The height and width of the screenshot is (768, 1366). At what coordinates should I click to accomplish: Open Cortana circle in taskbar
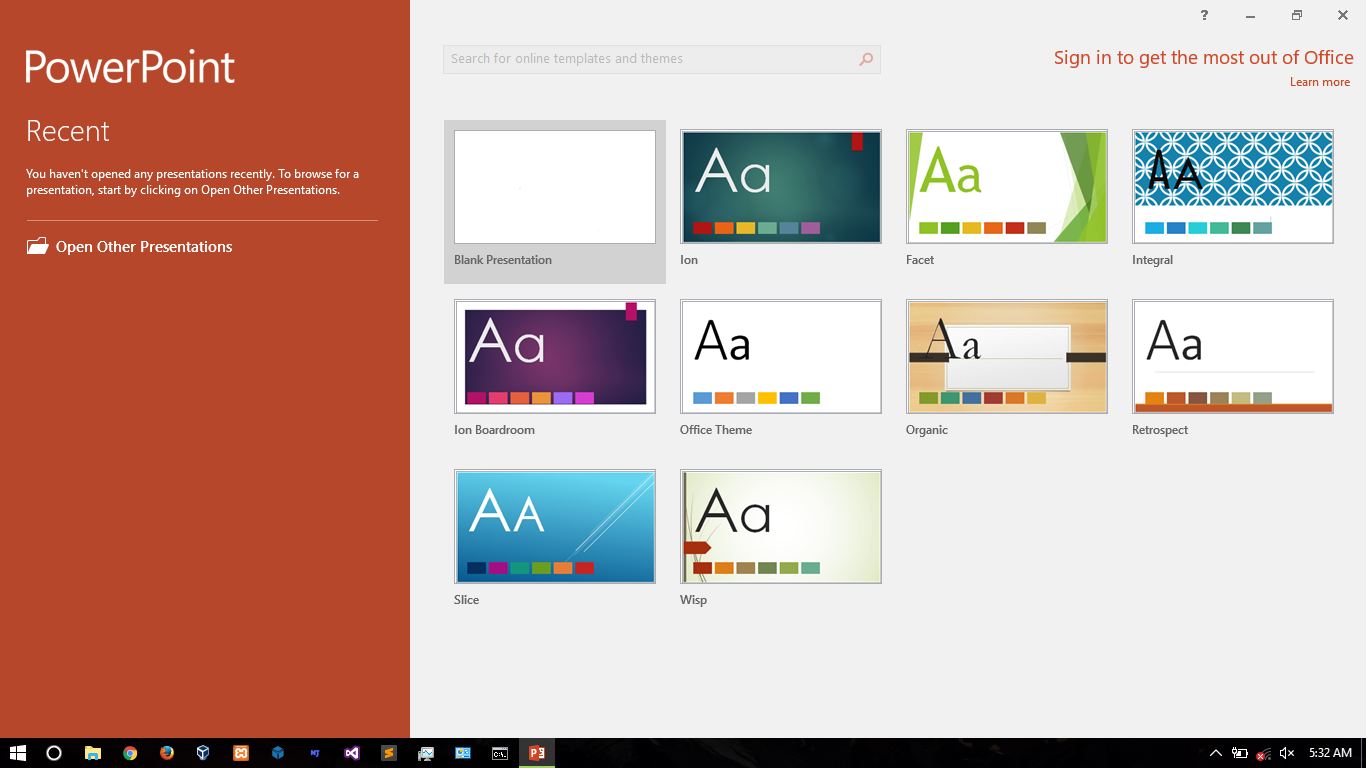coord(54,753)
